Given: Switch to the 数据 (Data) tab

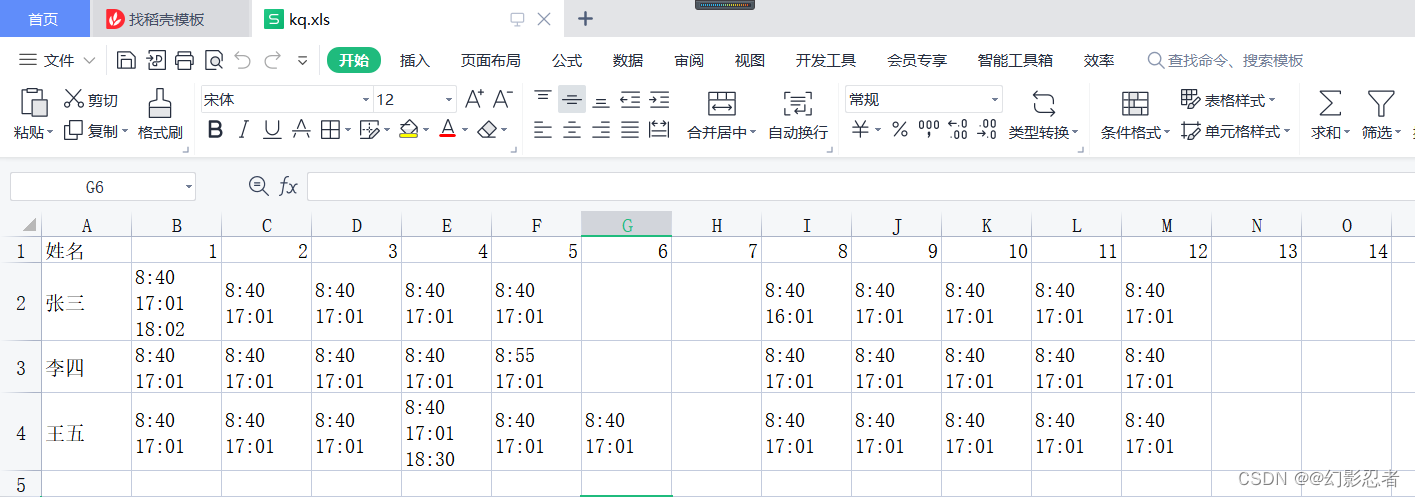Looking at the screenshot, I should click(628, 61).
